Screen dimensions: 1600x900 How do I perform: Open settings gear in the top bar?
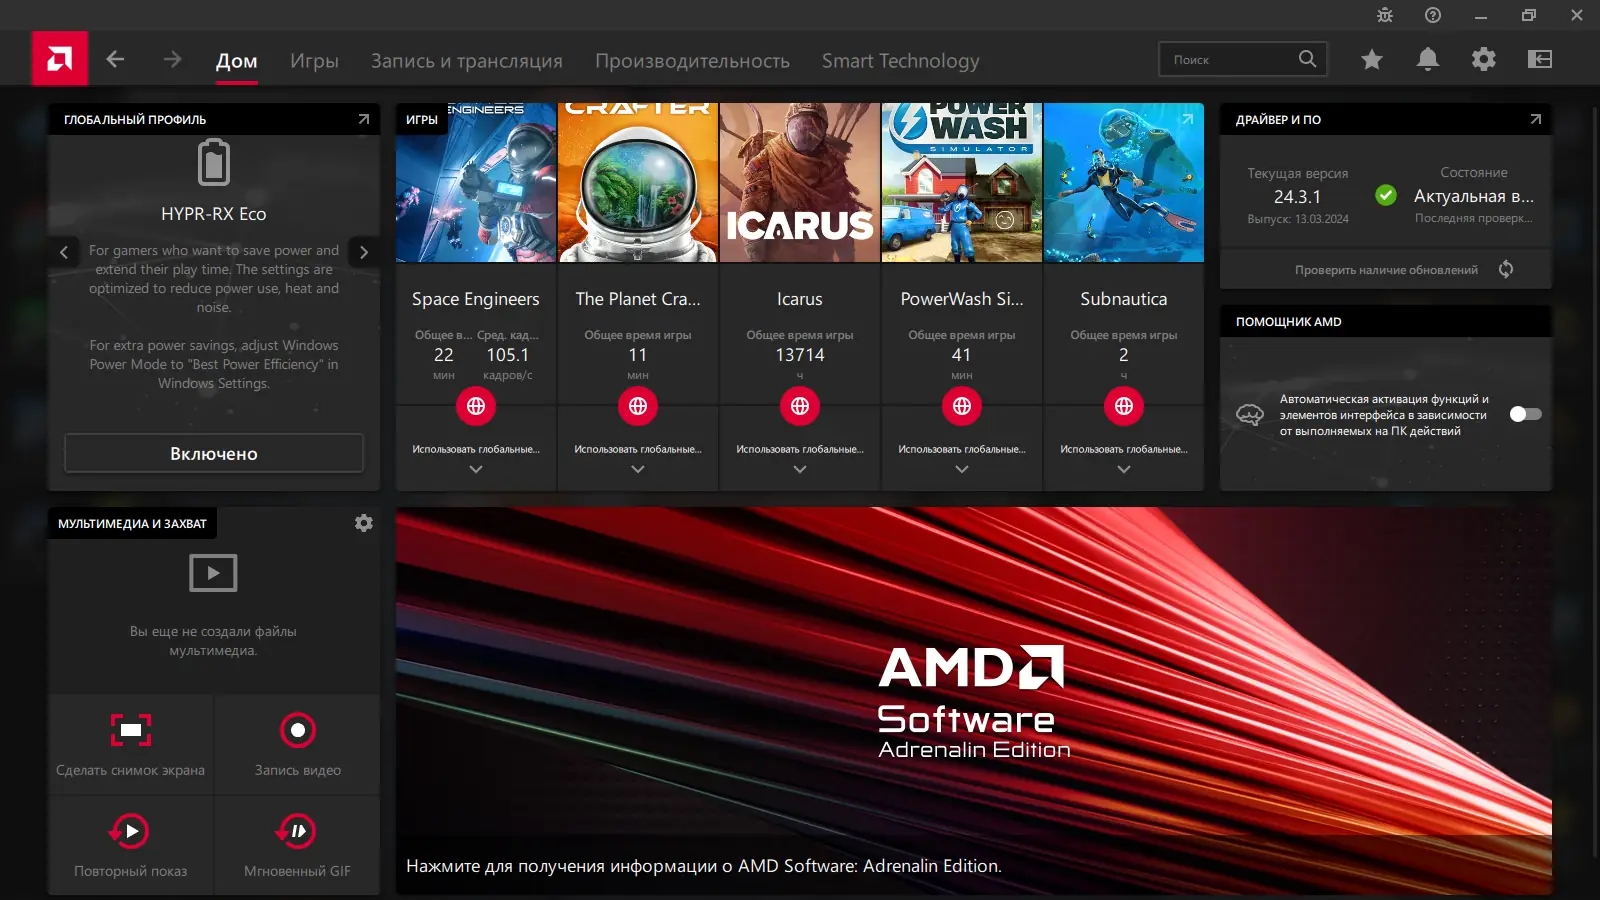pos(1484,60)
